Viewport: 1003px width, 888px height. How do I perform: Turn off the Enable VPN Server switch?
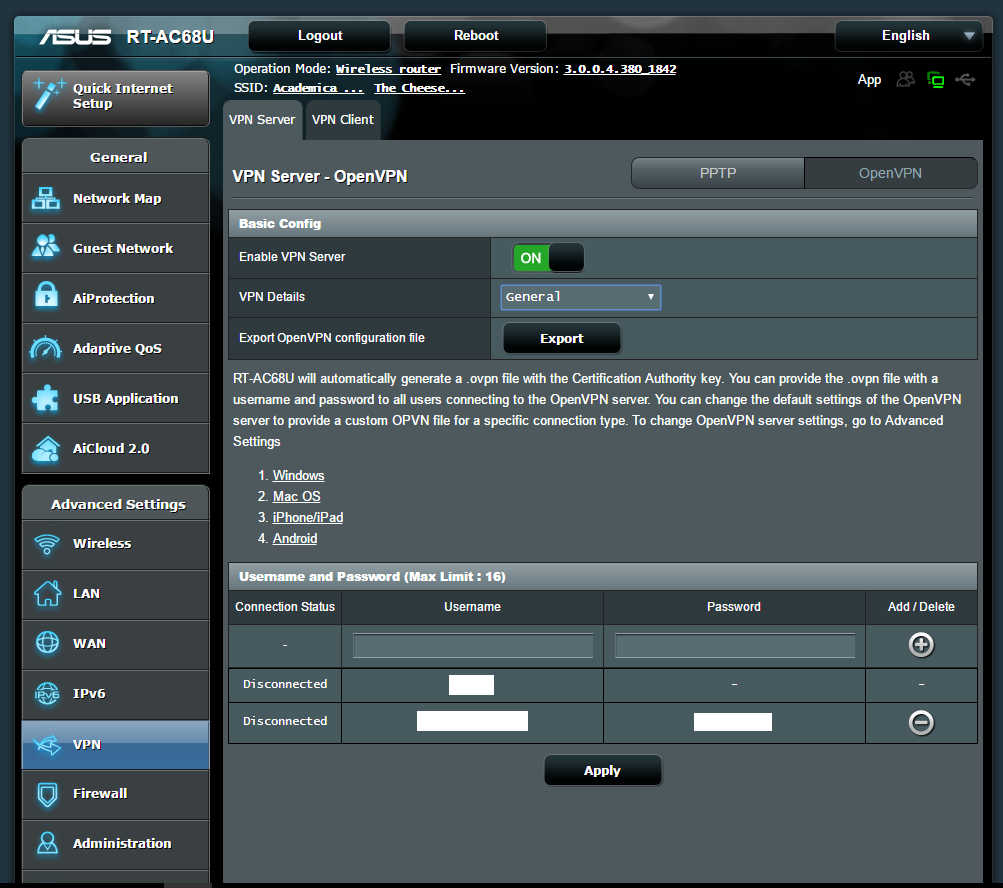click(x=548, y=258)
